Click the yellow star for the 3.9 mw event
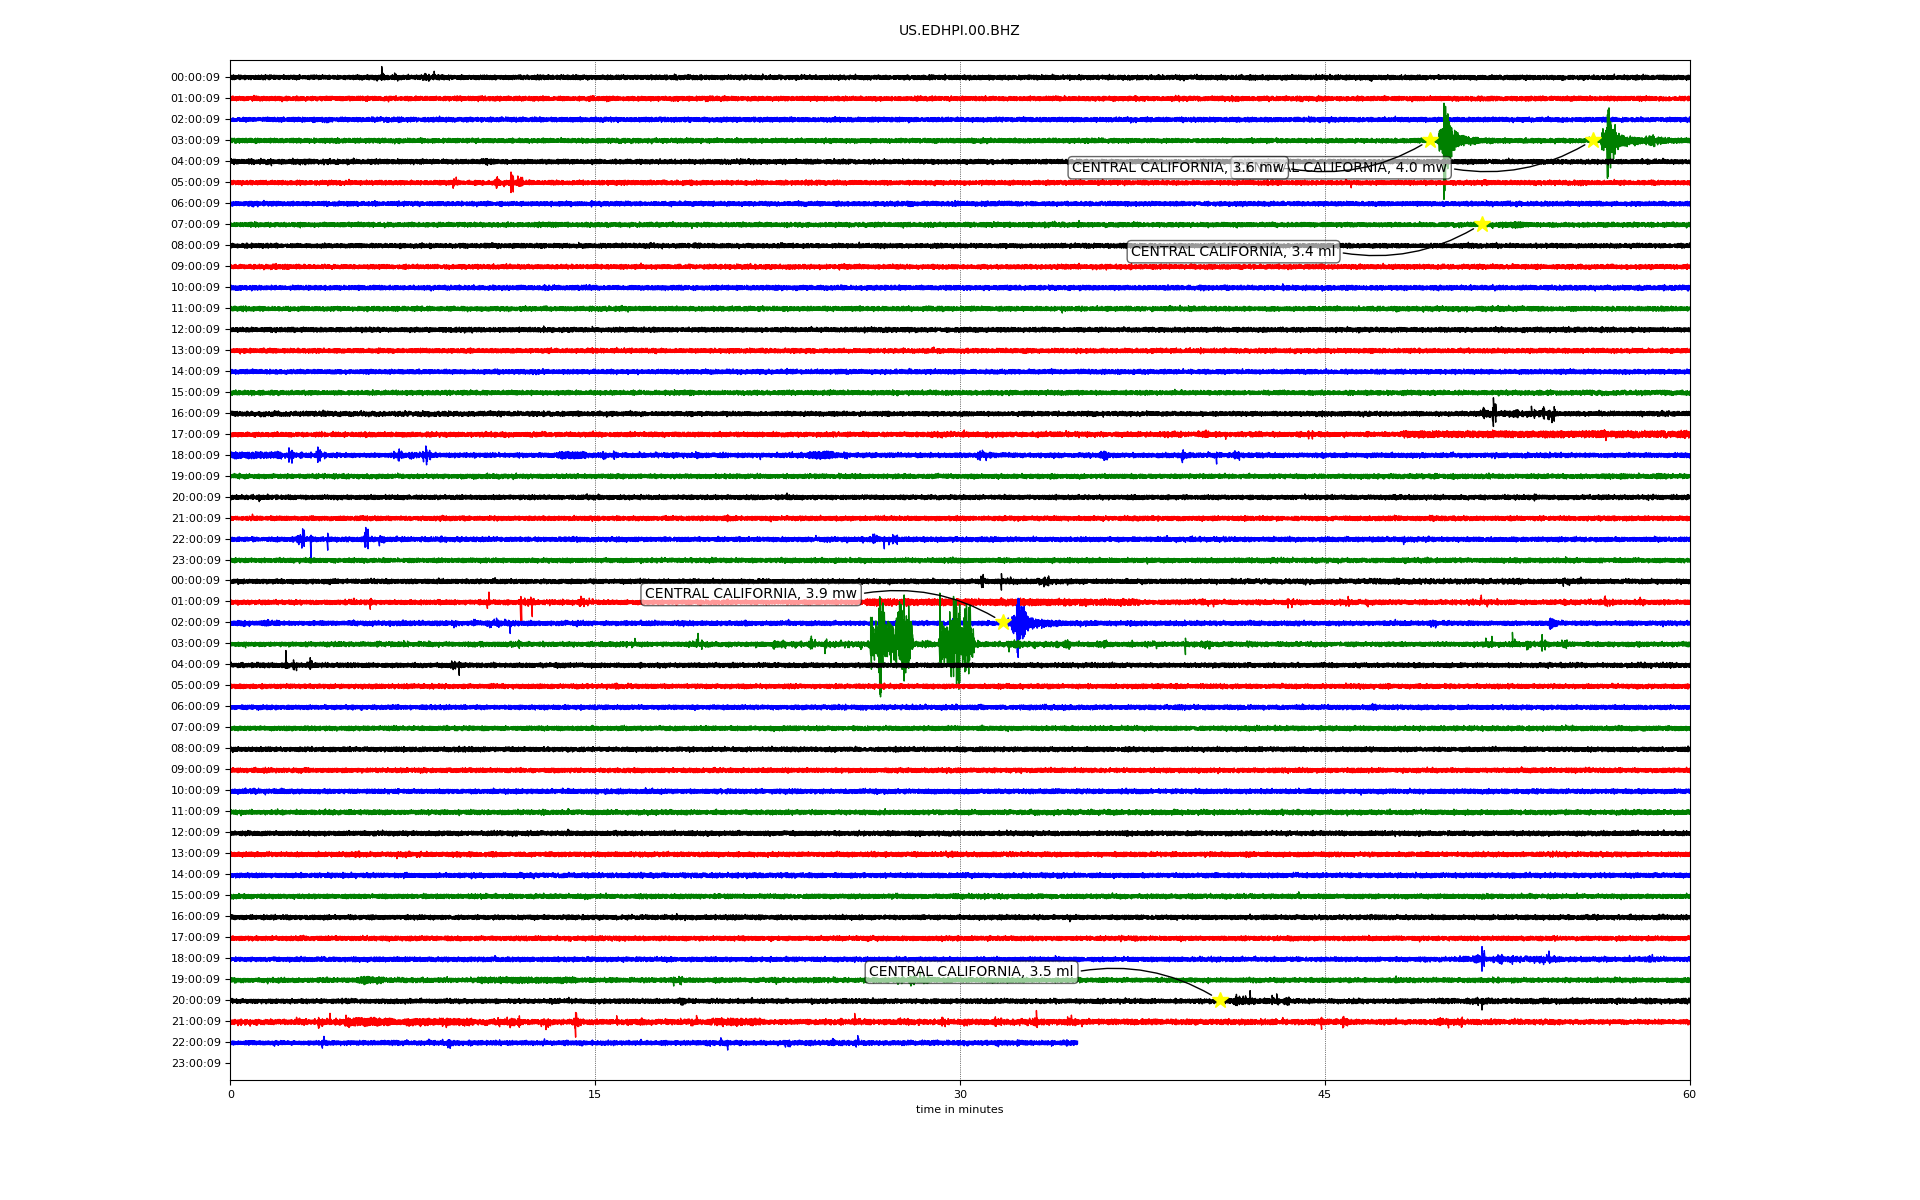 coord(1003,622)
